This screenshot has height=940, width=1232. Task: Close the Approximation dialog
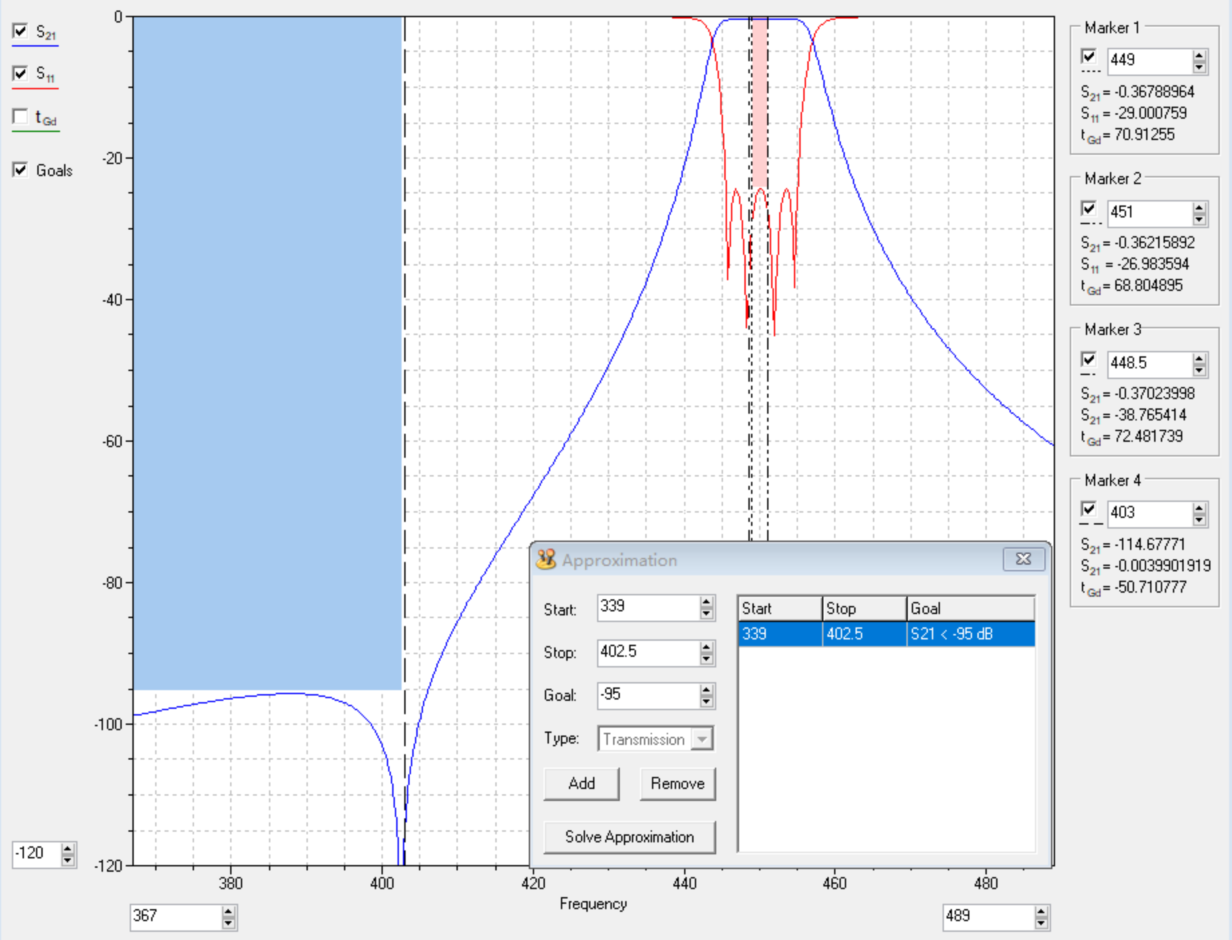pos(1023,560)
